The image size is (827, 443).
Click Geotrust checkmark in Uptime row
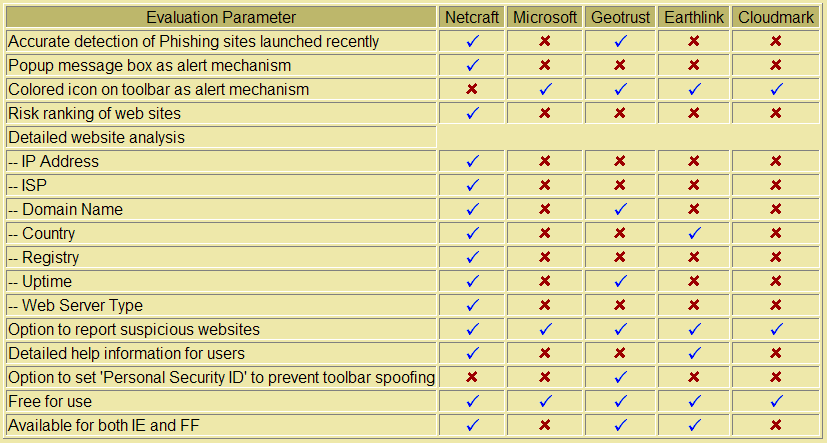click(620, 281)
